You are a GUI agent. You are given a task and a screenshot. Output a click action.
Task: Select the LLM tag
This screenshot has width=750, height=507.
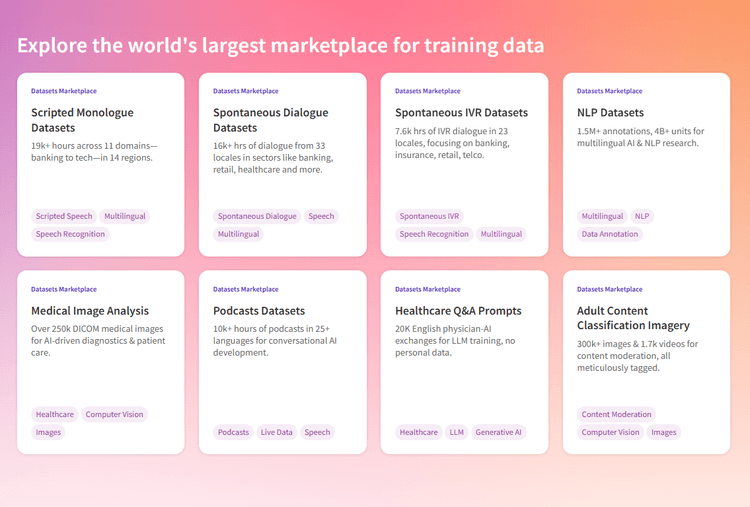coord(457,432)
